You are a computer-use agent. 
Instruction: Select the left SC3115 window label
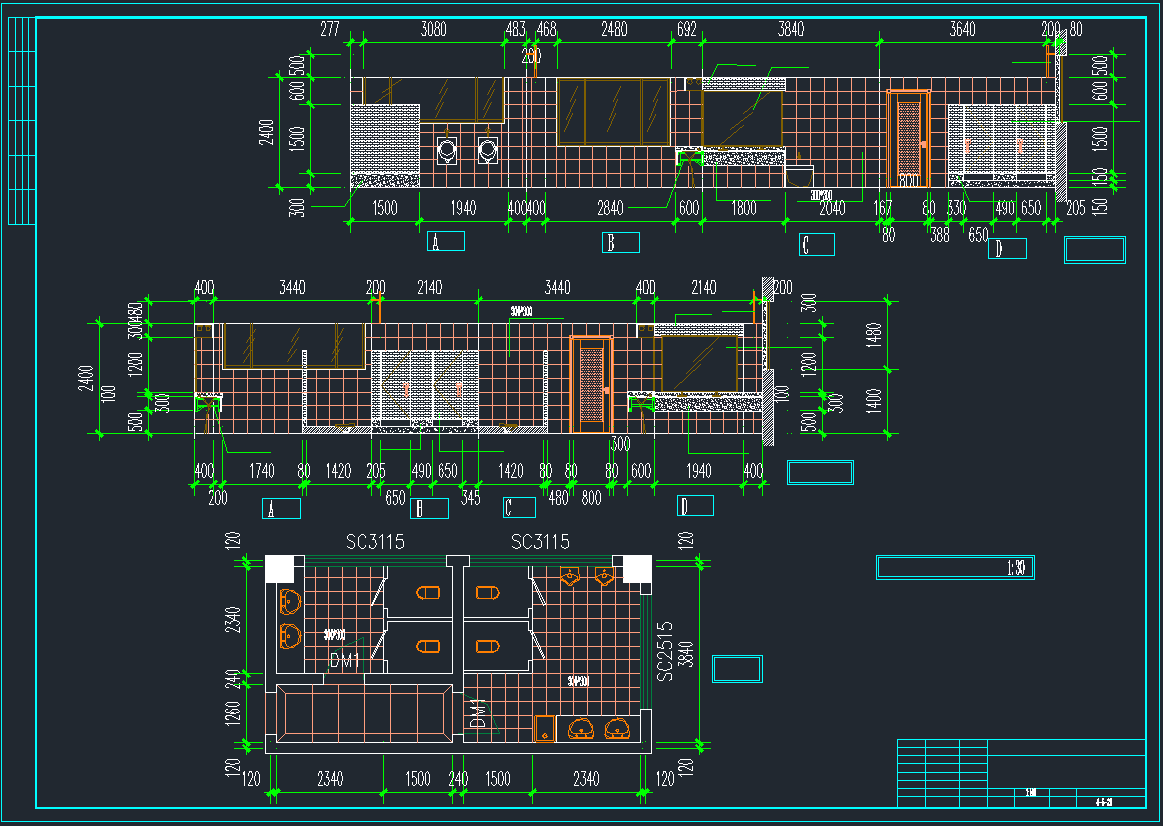point(375,542)
